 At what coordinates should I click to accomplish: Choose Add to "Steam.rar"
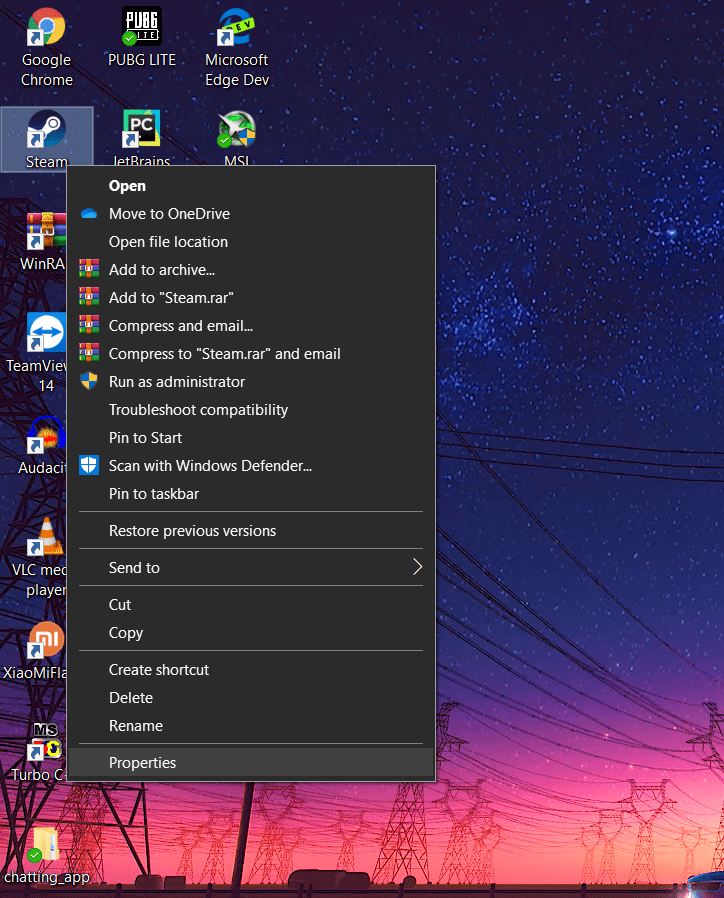click(251, 298)
